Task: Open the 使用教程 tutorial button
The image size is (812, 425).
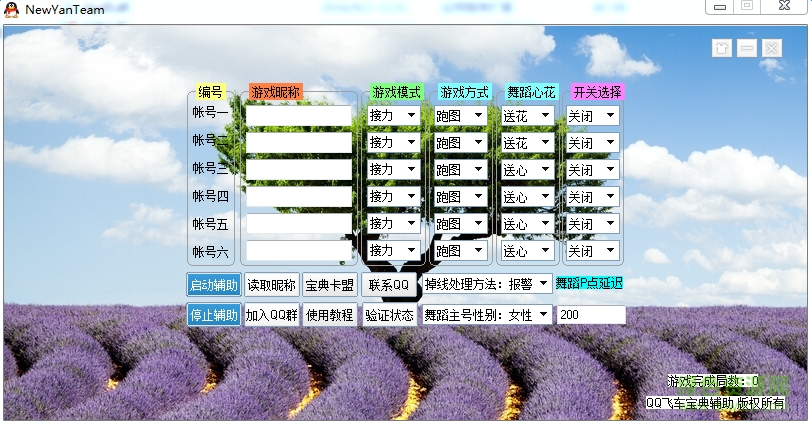Action: (329, 315)
